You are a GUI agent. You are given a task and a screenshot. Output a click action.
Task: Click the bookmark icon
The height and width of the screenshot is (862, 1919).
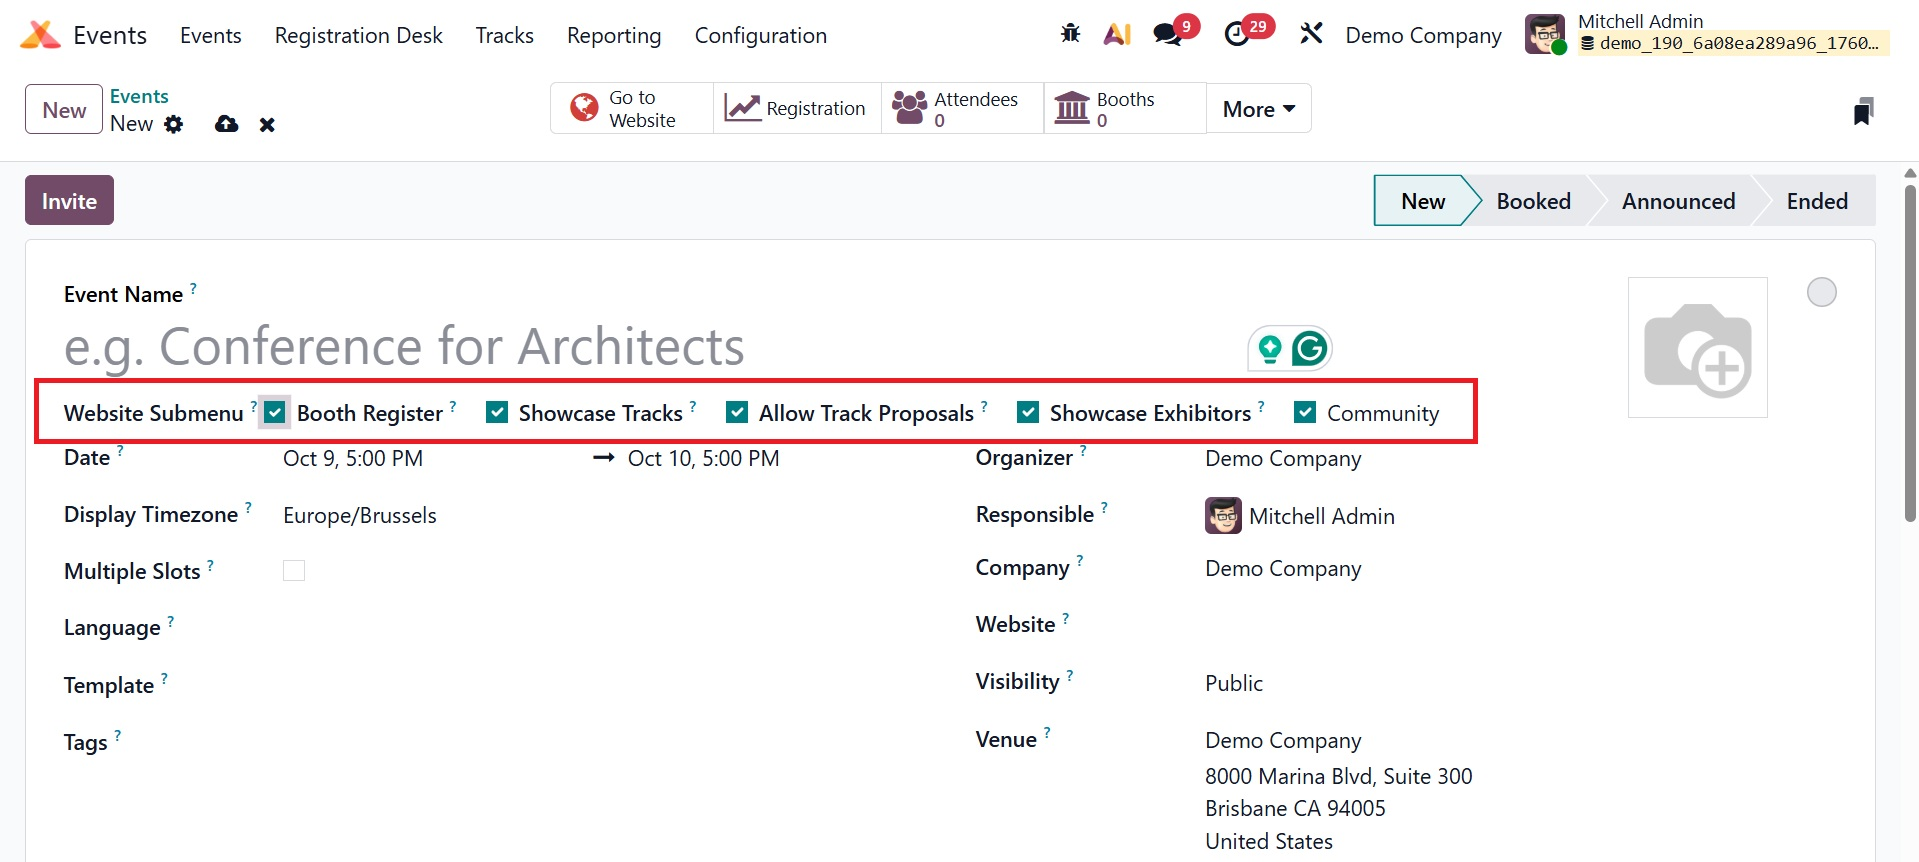(x=1862, y=111)
